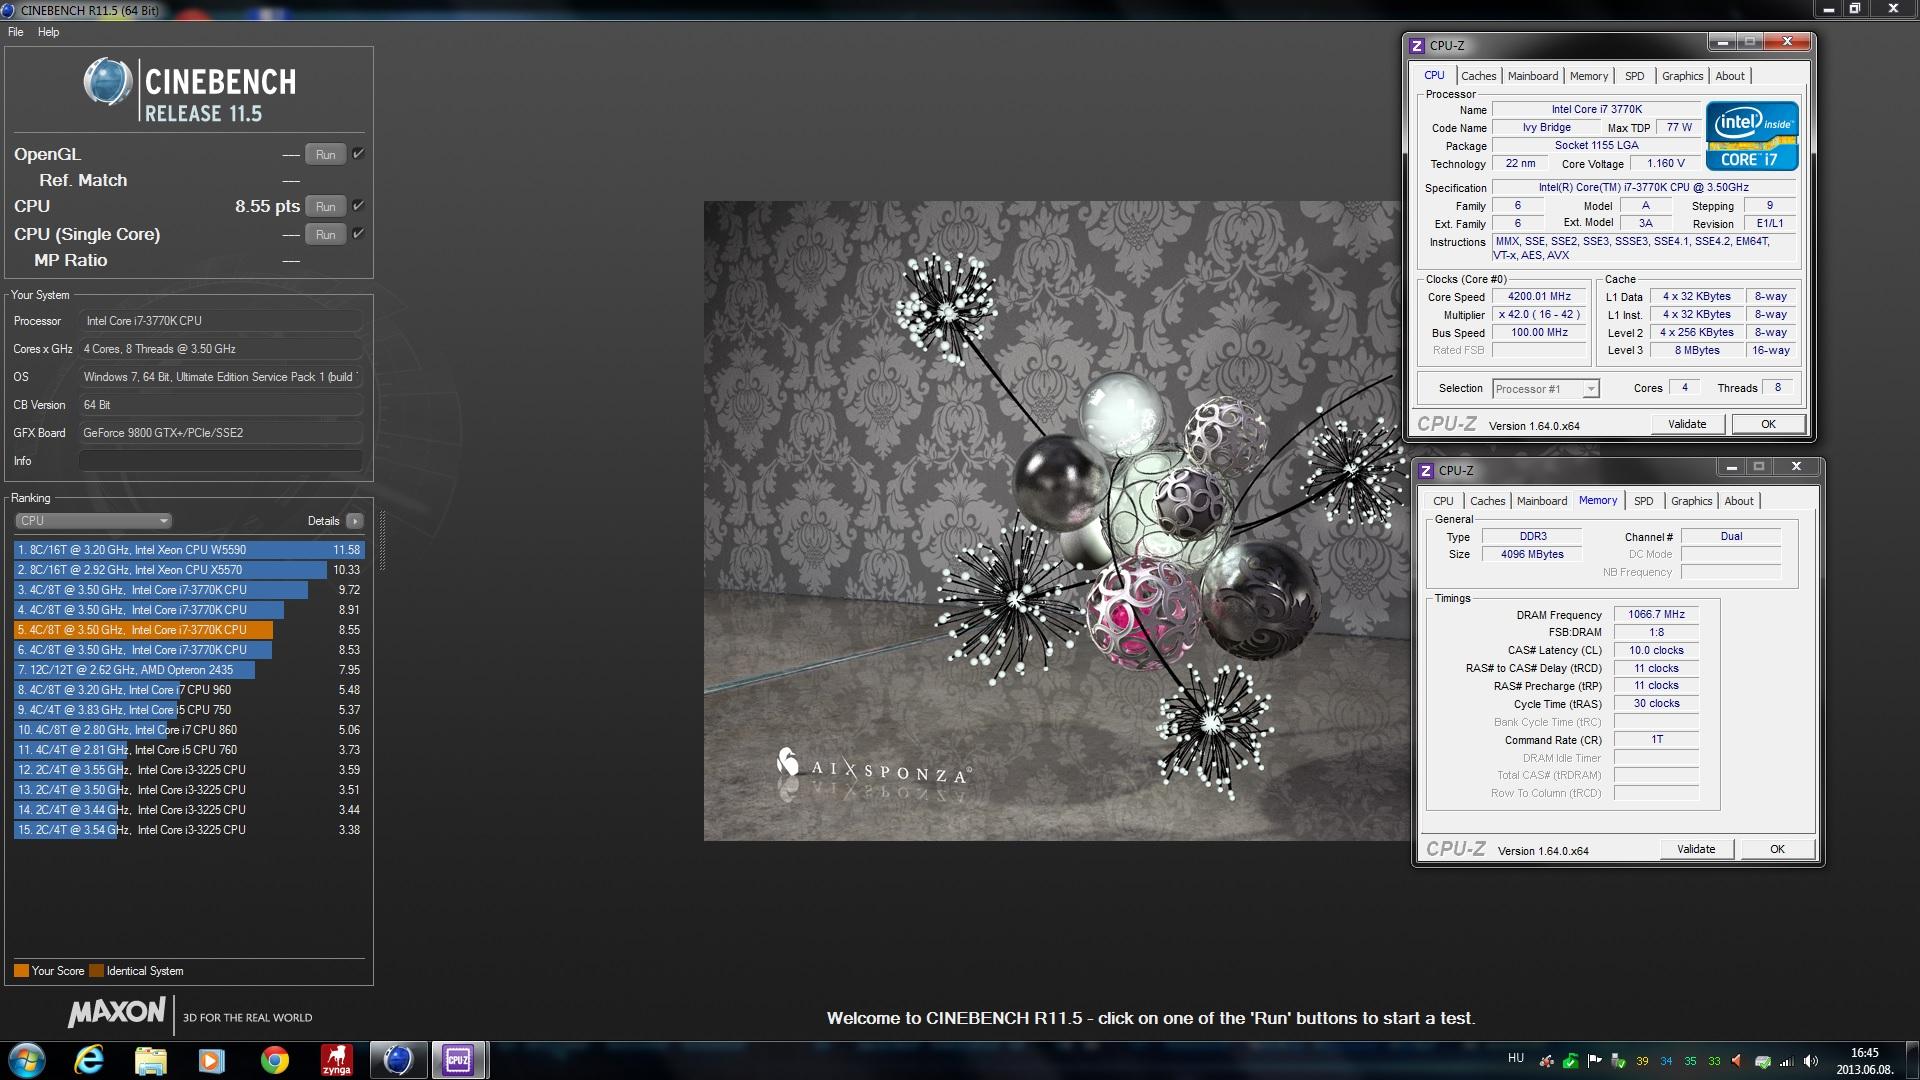The width and height of the screenshot is (1920, 1080).
Task: Click the drive with green check tray icon
Action: [1763, 1061]
